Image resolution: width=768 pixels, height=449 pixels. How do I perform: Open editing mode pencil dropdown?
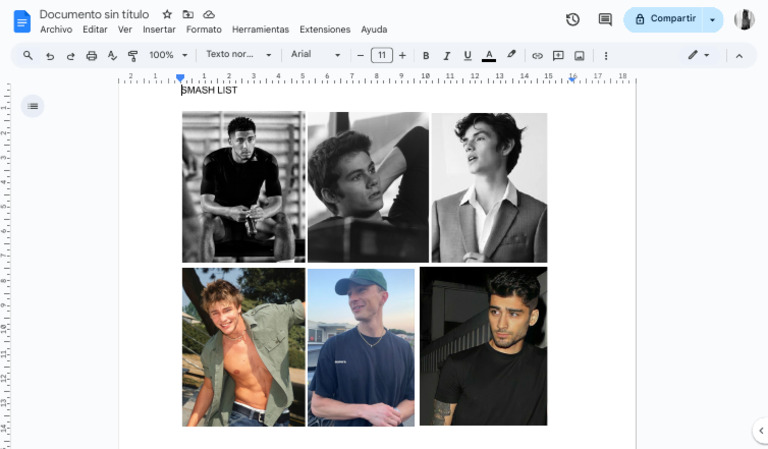pyautogui.click(x=698, y=55)
